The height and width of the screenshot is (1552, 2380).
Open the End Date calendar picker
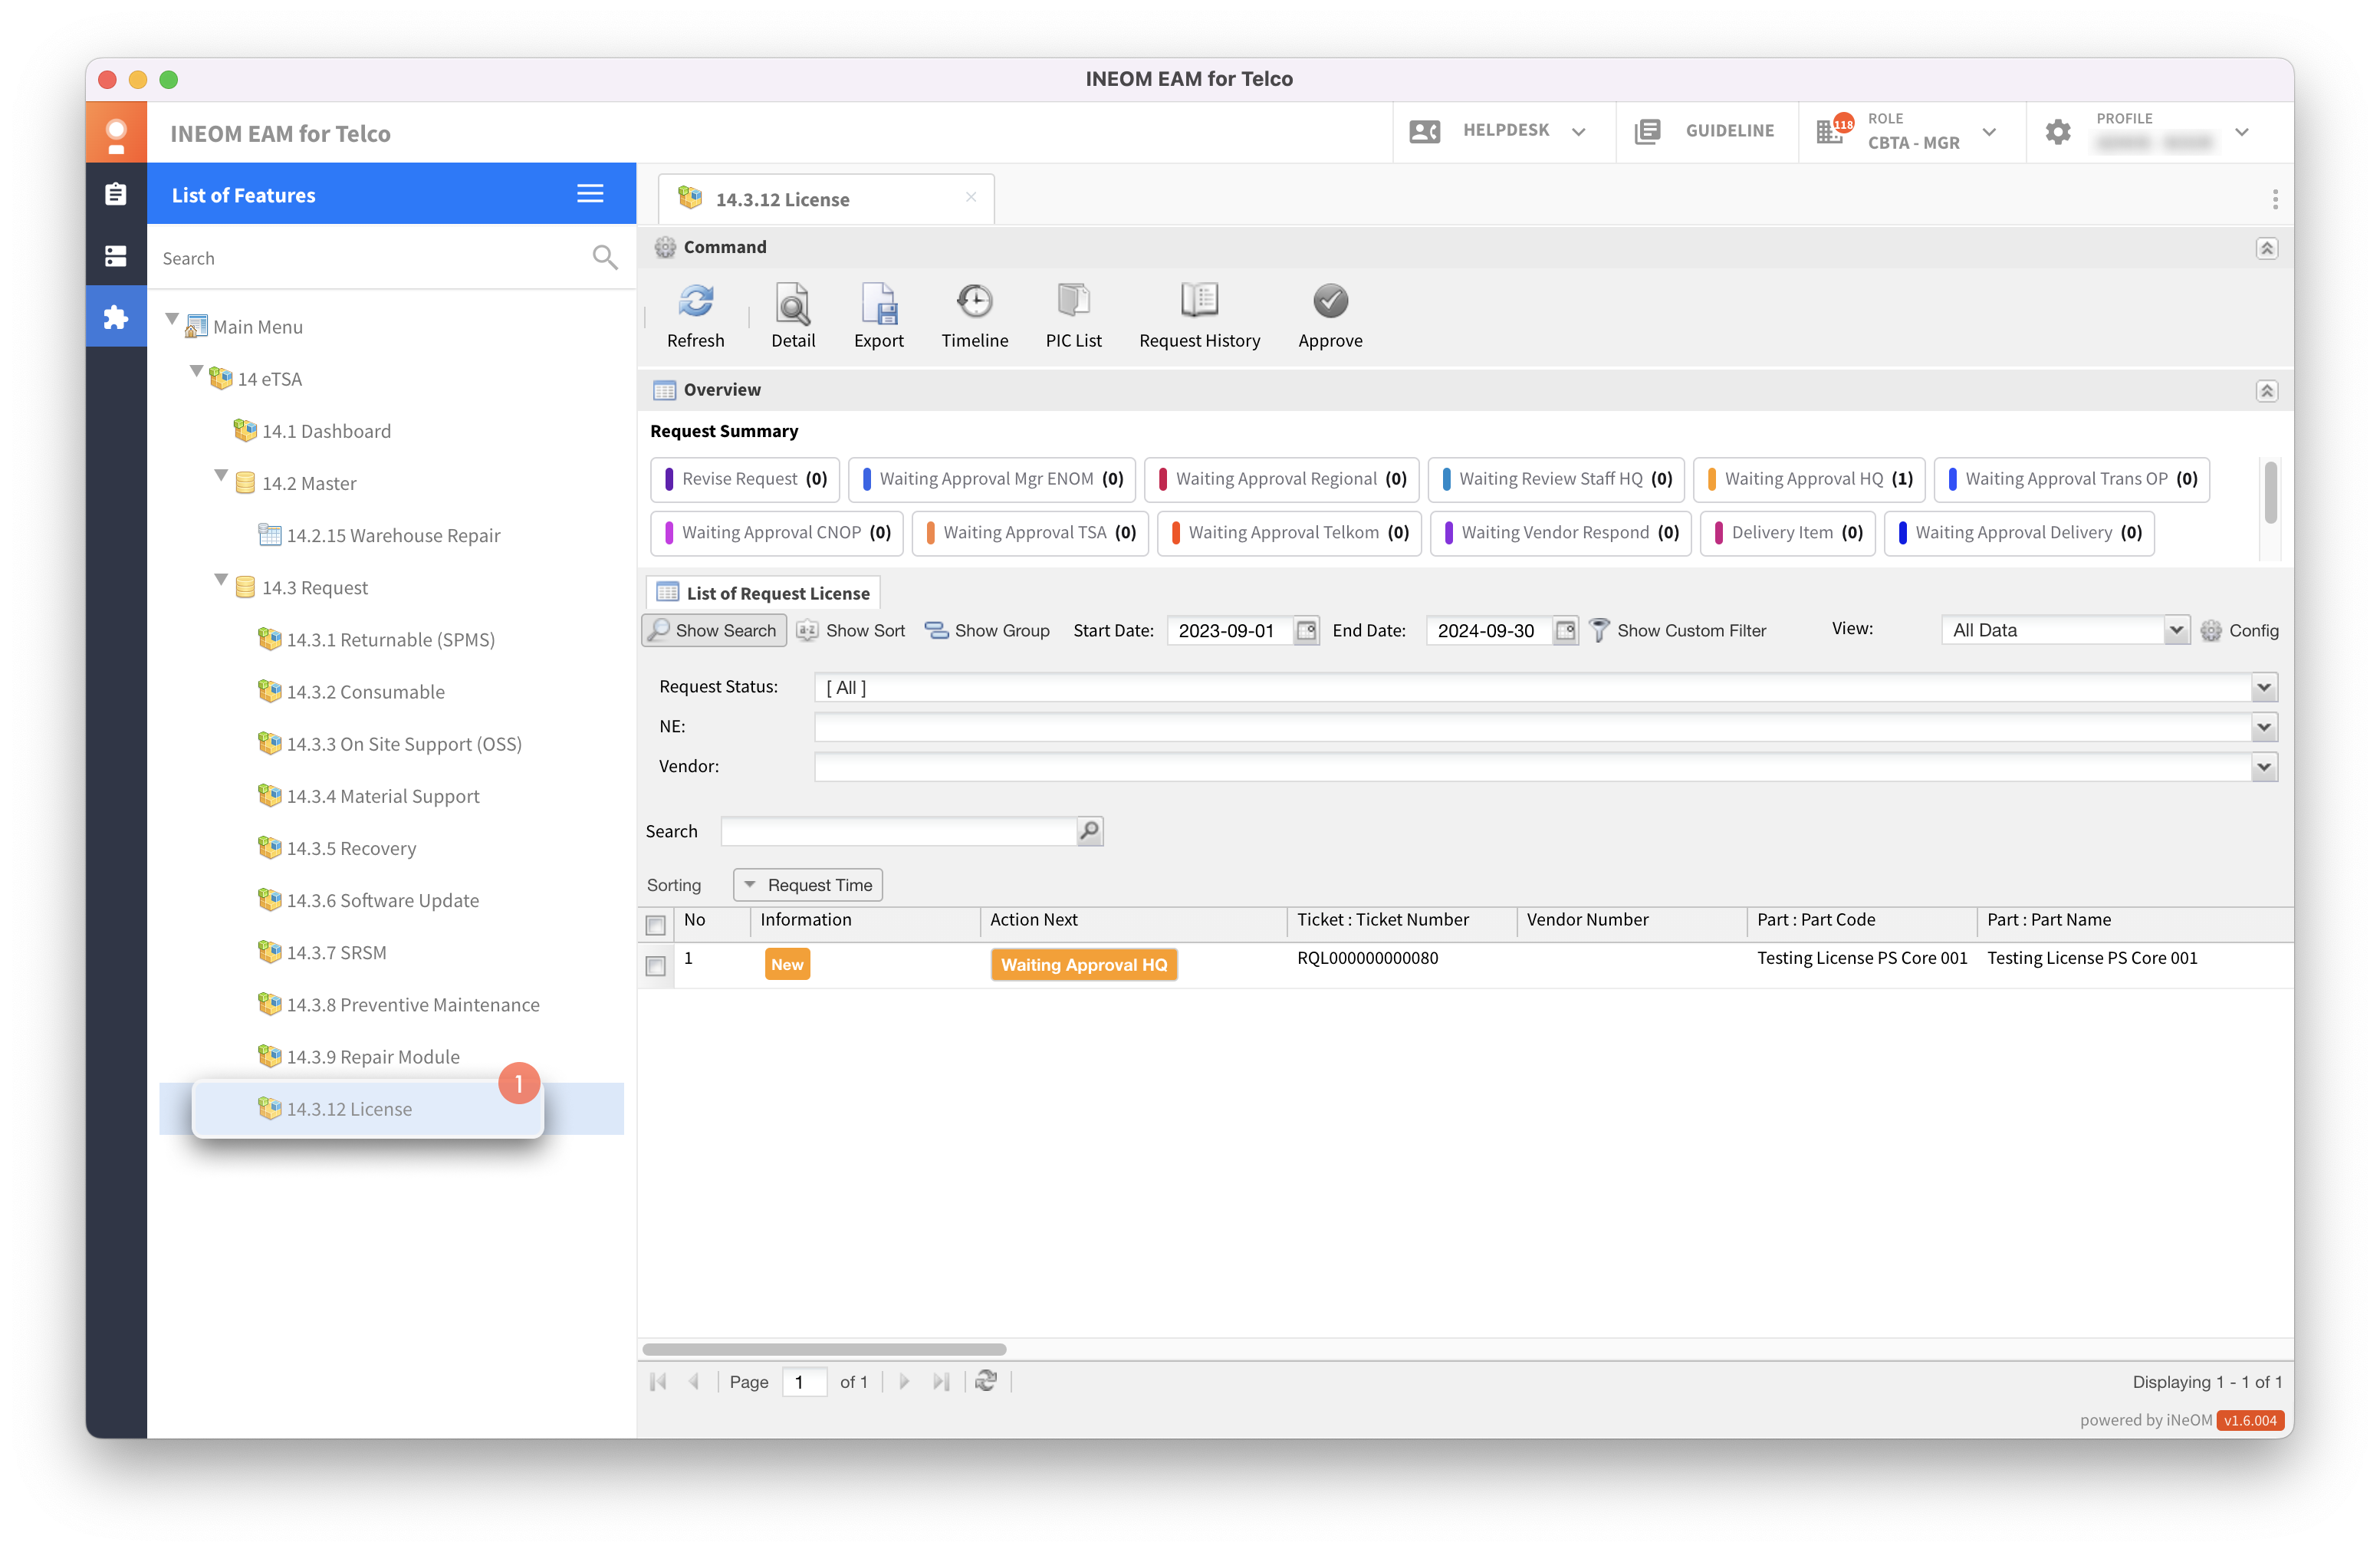click(1565, 630)
